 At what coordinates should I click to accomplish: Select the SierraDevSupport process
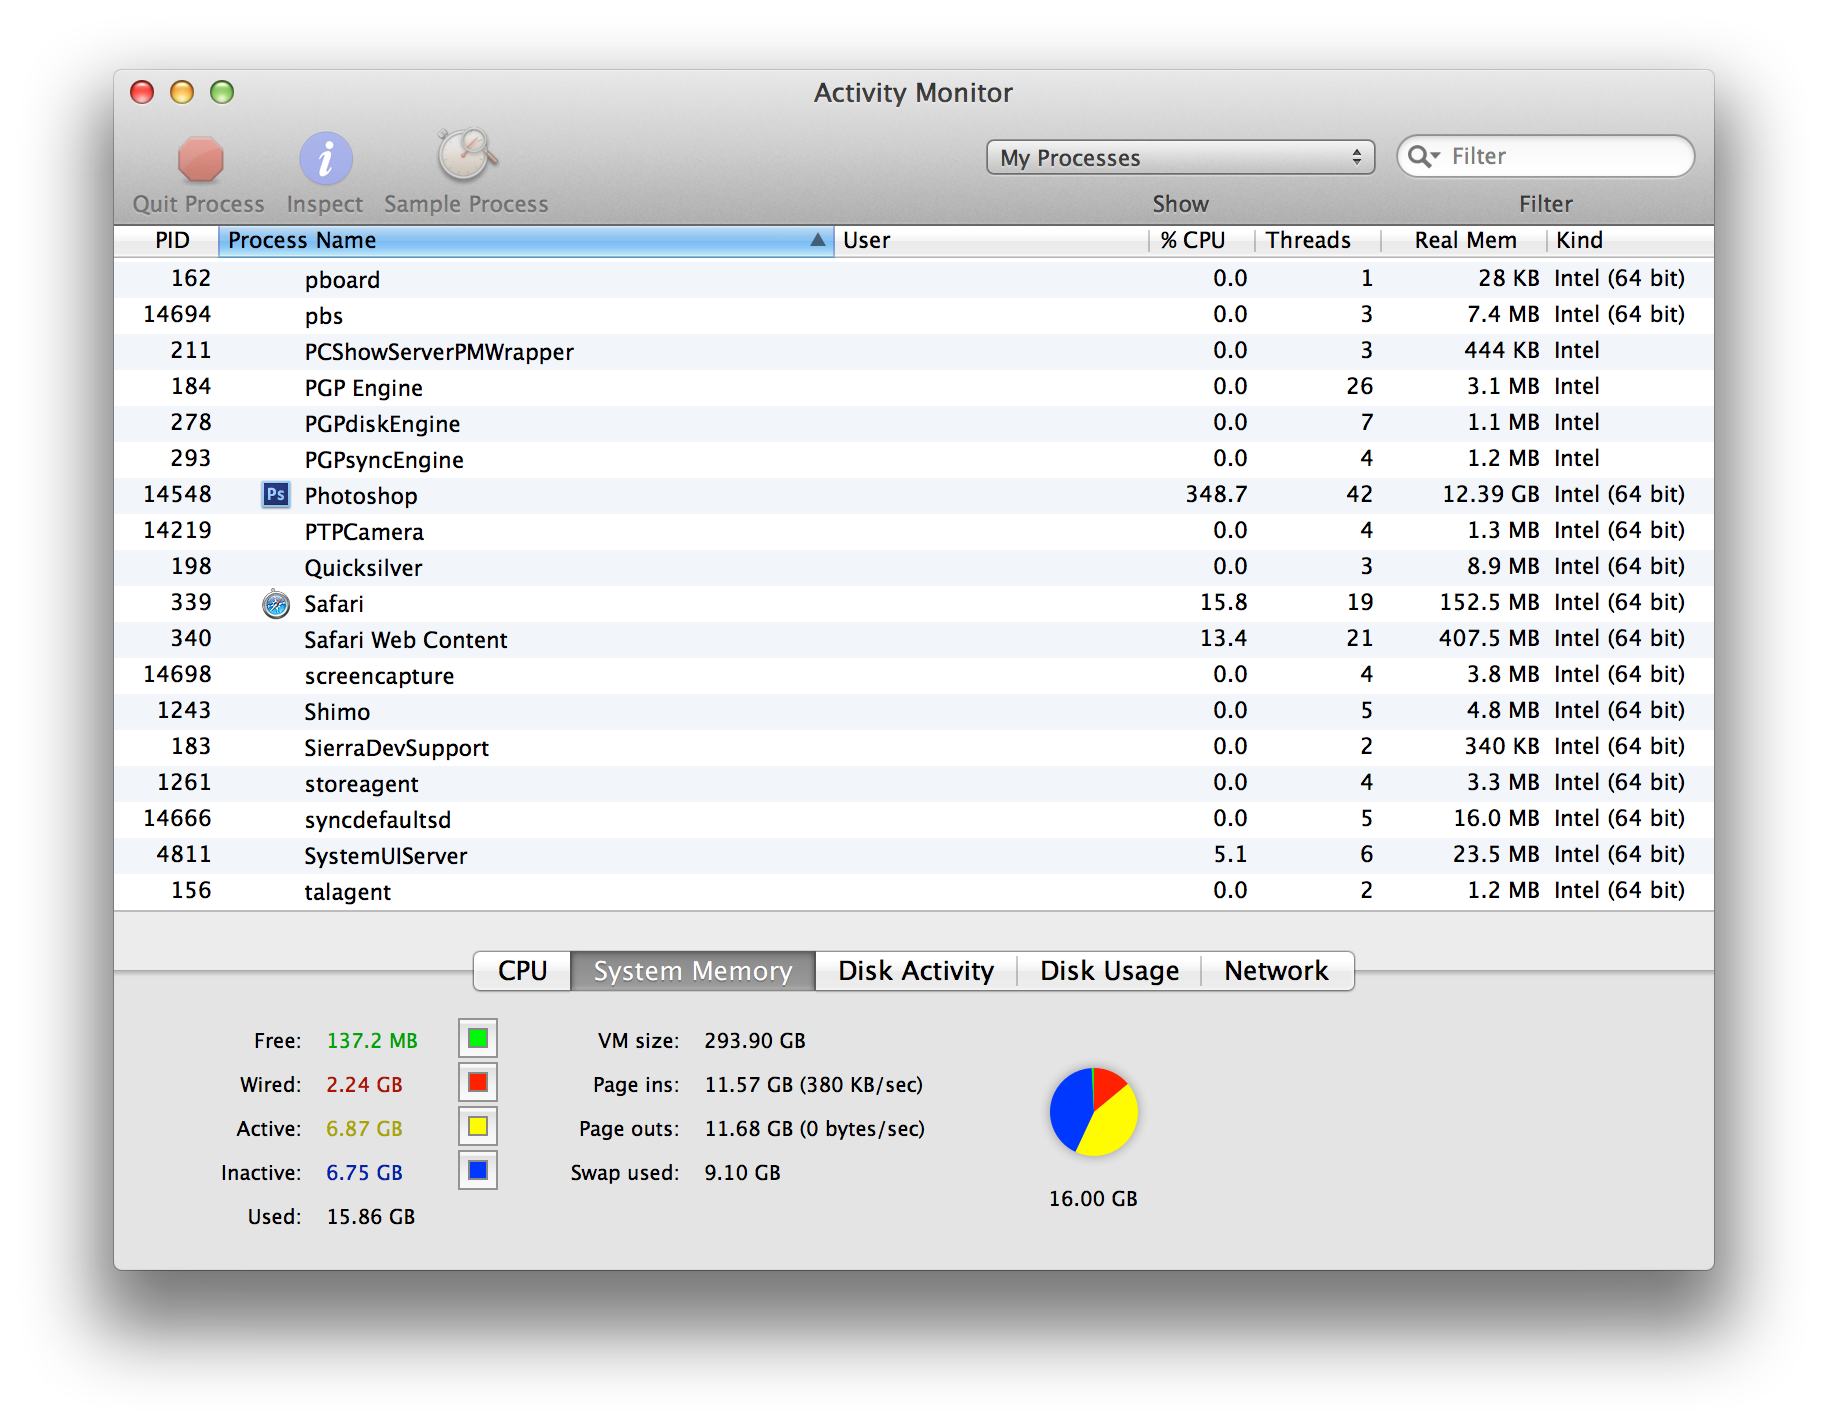[397, 748]
